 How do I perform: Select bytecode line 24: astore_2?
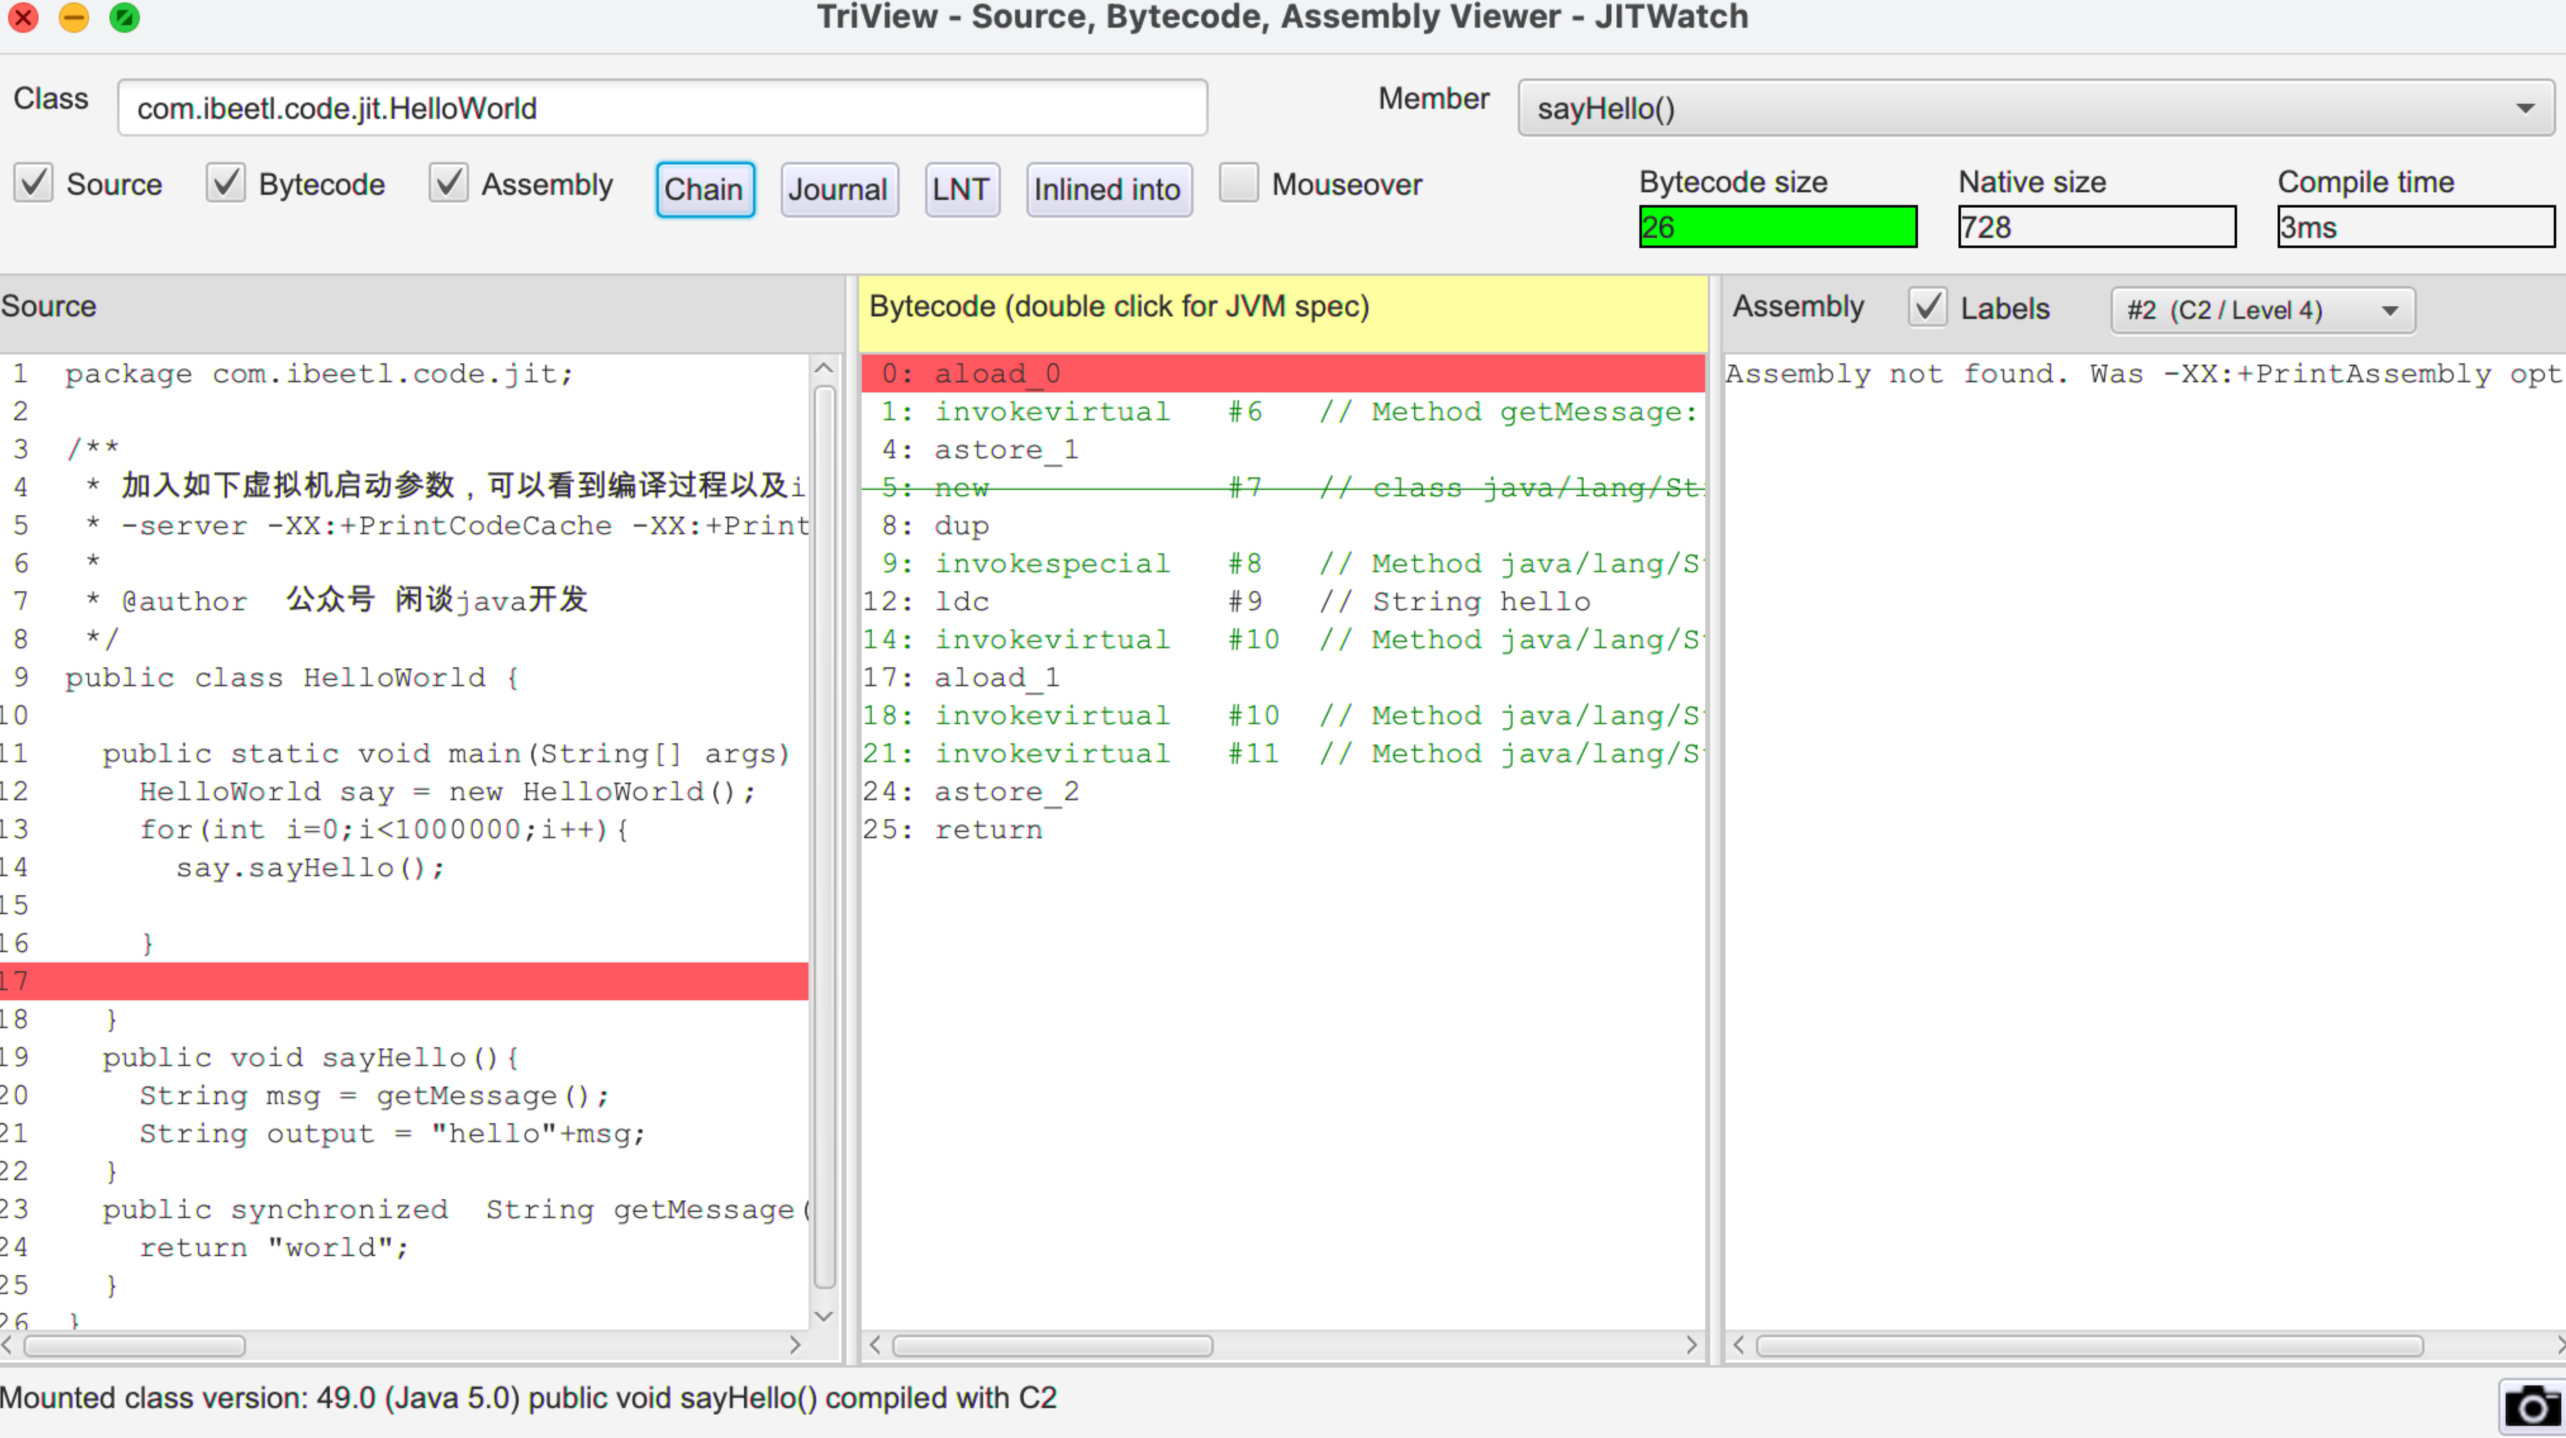[1283, 791]
